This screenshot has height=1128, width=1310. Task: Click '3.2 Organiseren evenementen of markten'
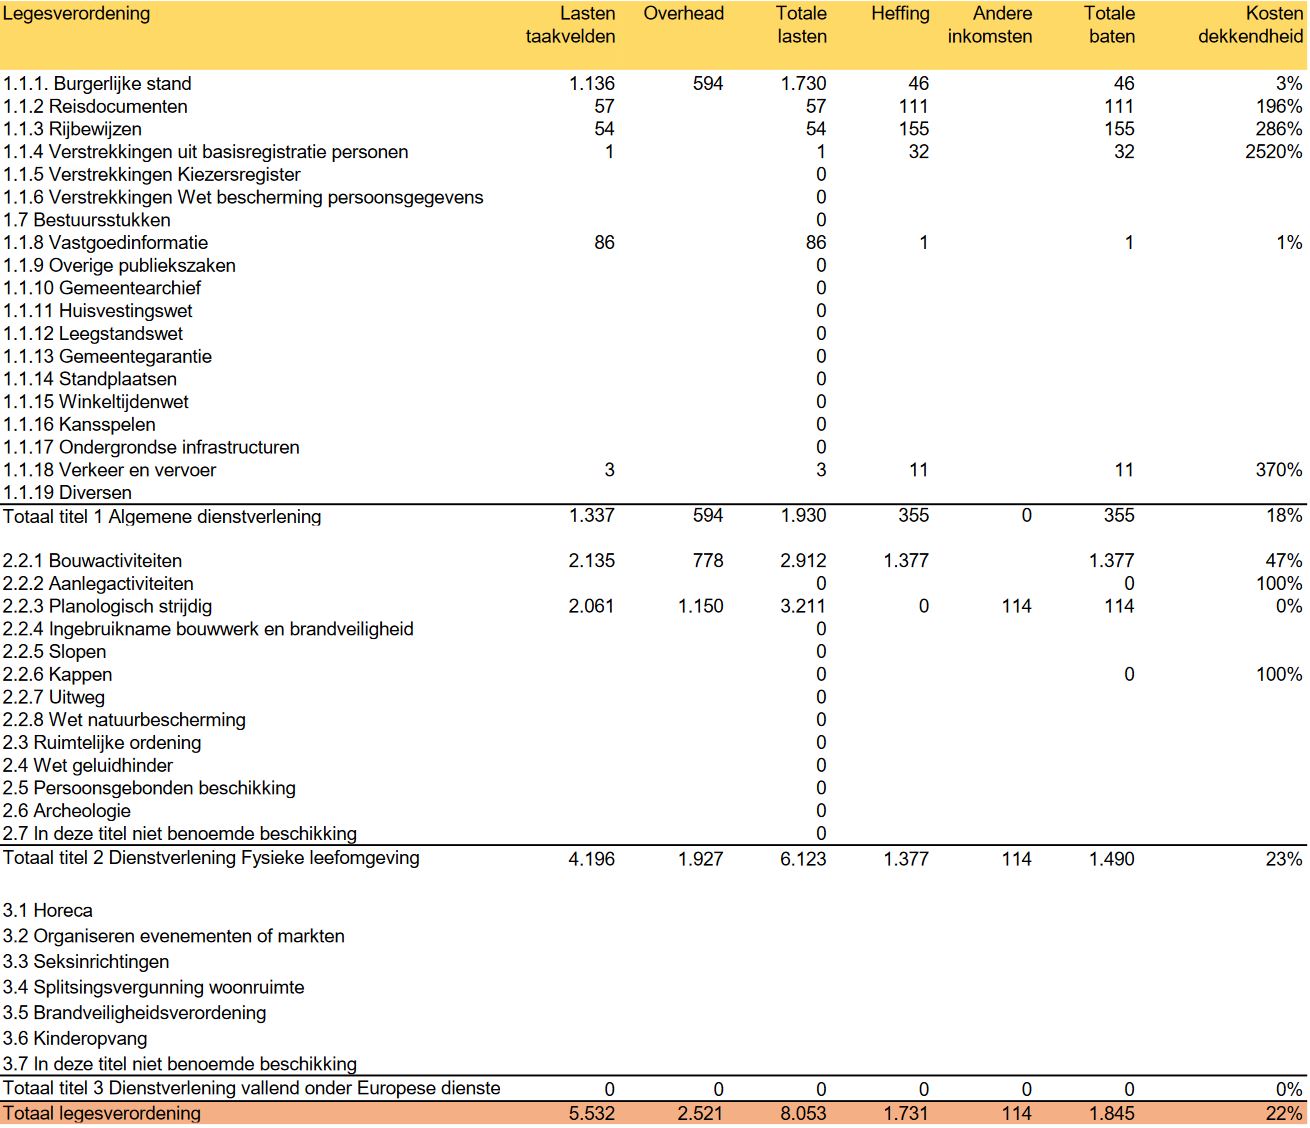coord(174,937)
